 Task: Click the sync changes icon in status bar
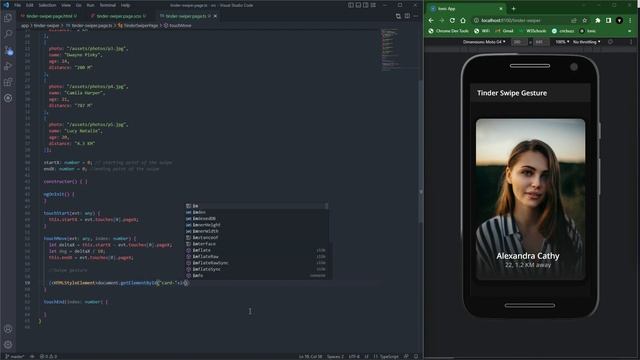pos(32,356)
